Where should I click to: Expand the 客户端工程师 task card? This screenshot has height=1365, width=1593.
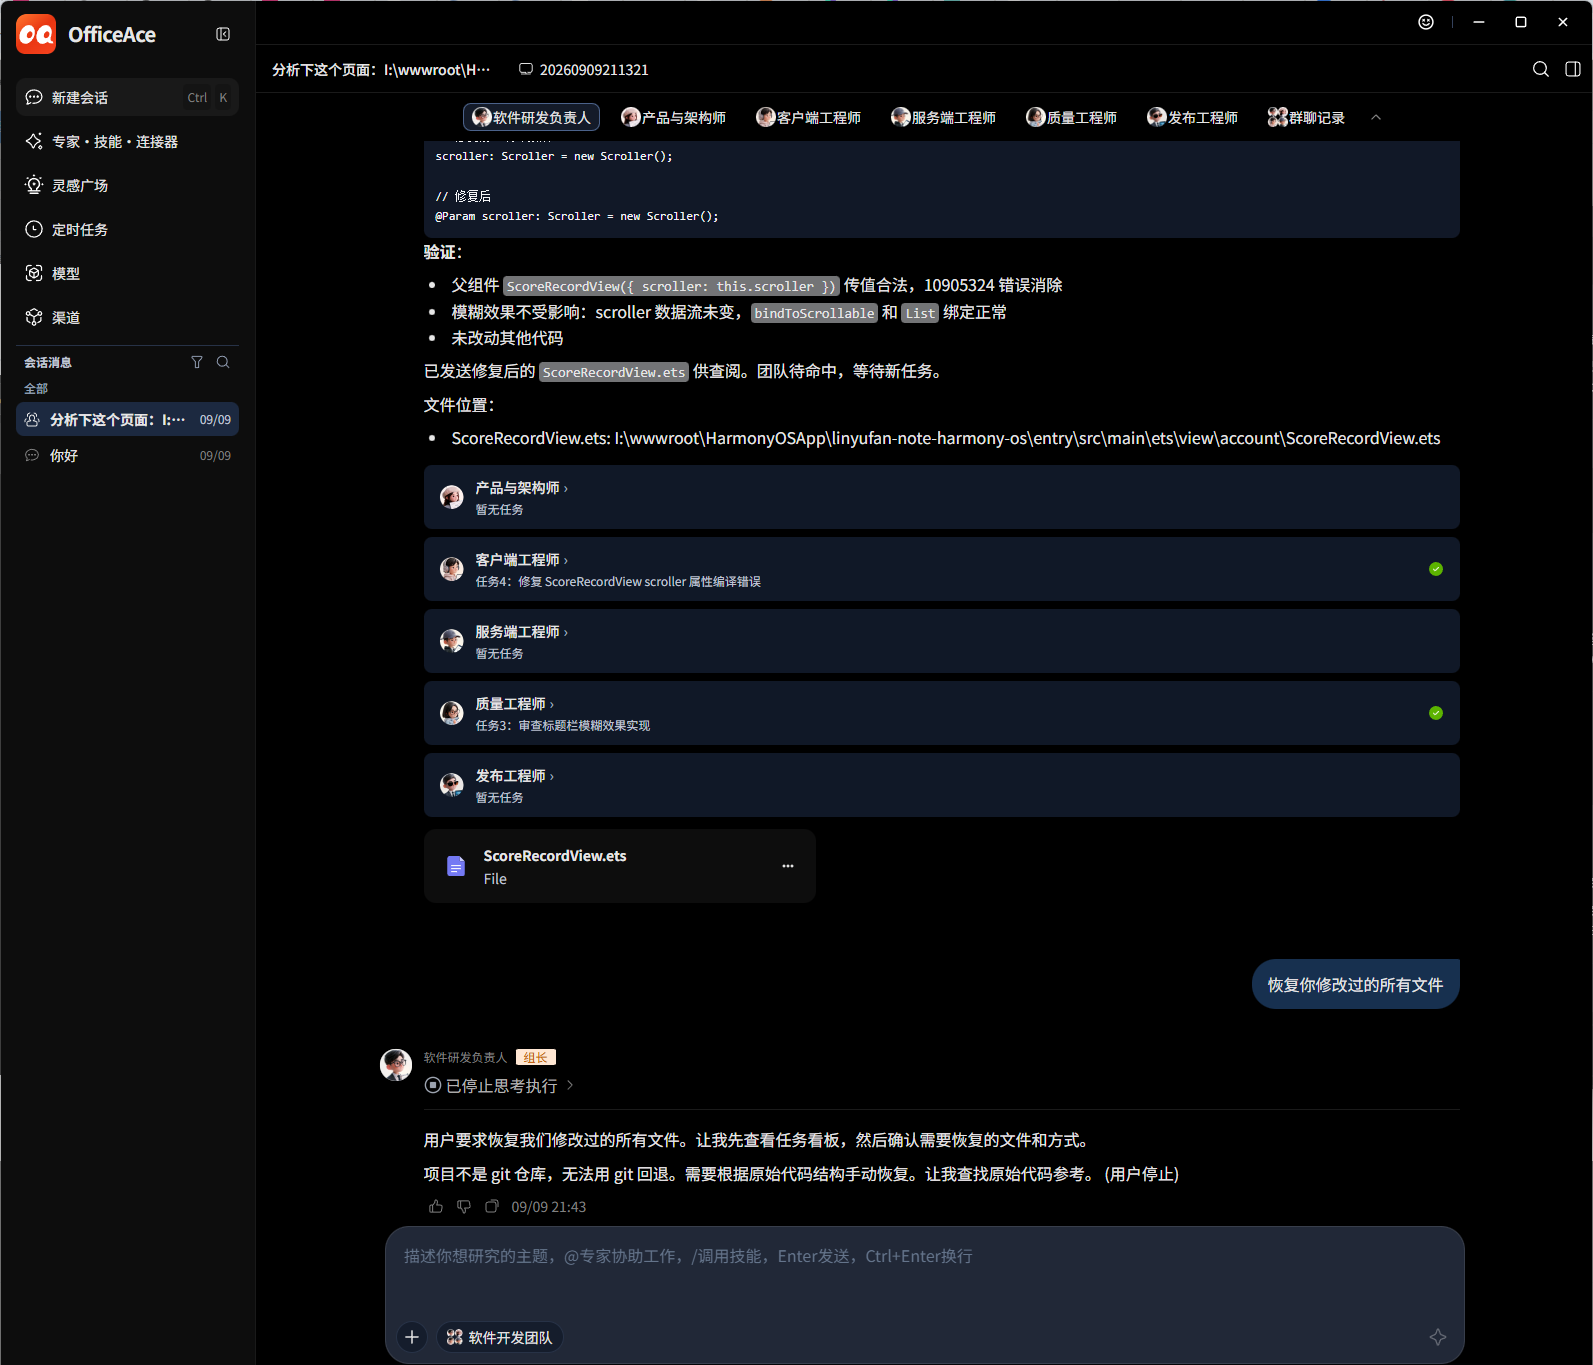[941, 569]
